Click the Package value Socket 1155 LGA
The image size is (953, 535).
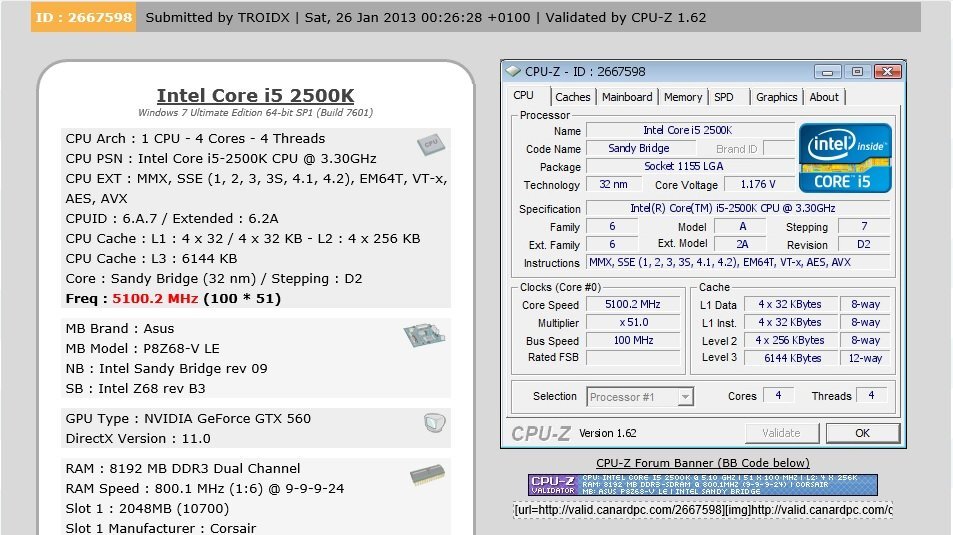pos(690,166)
